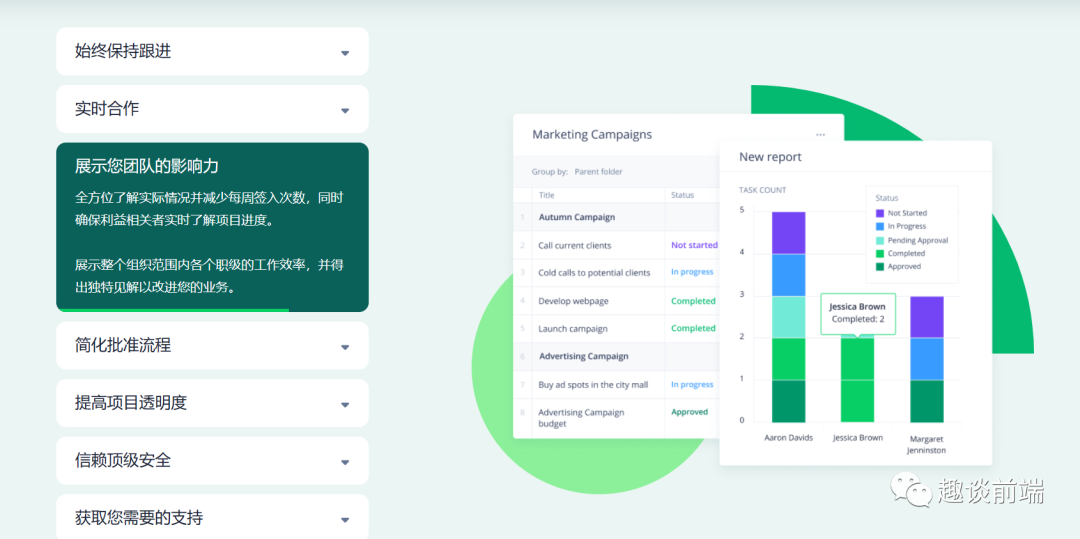The width and height of the screenshot is (1080, 539).
Task: Expand the 简化批准流程 accordion arrow
Action: (345, 348)
